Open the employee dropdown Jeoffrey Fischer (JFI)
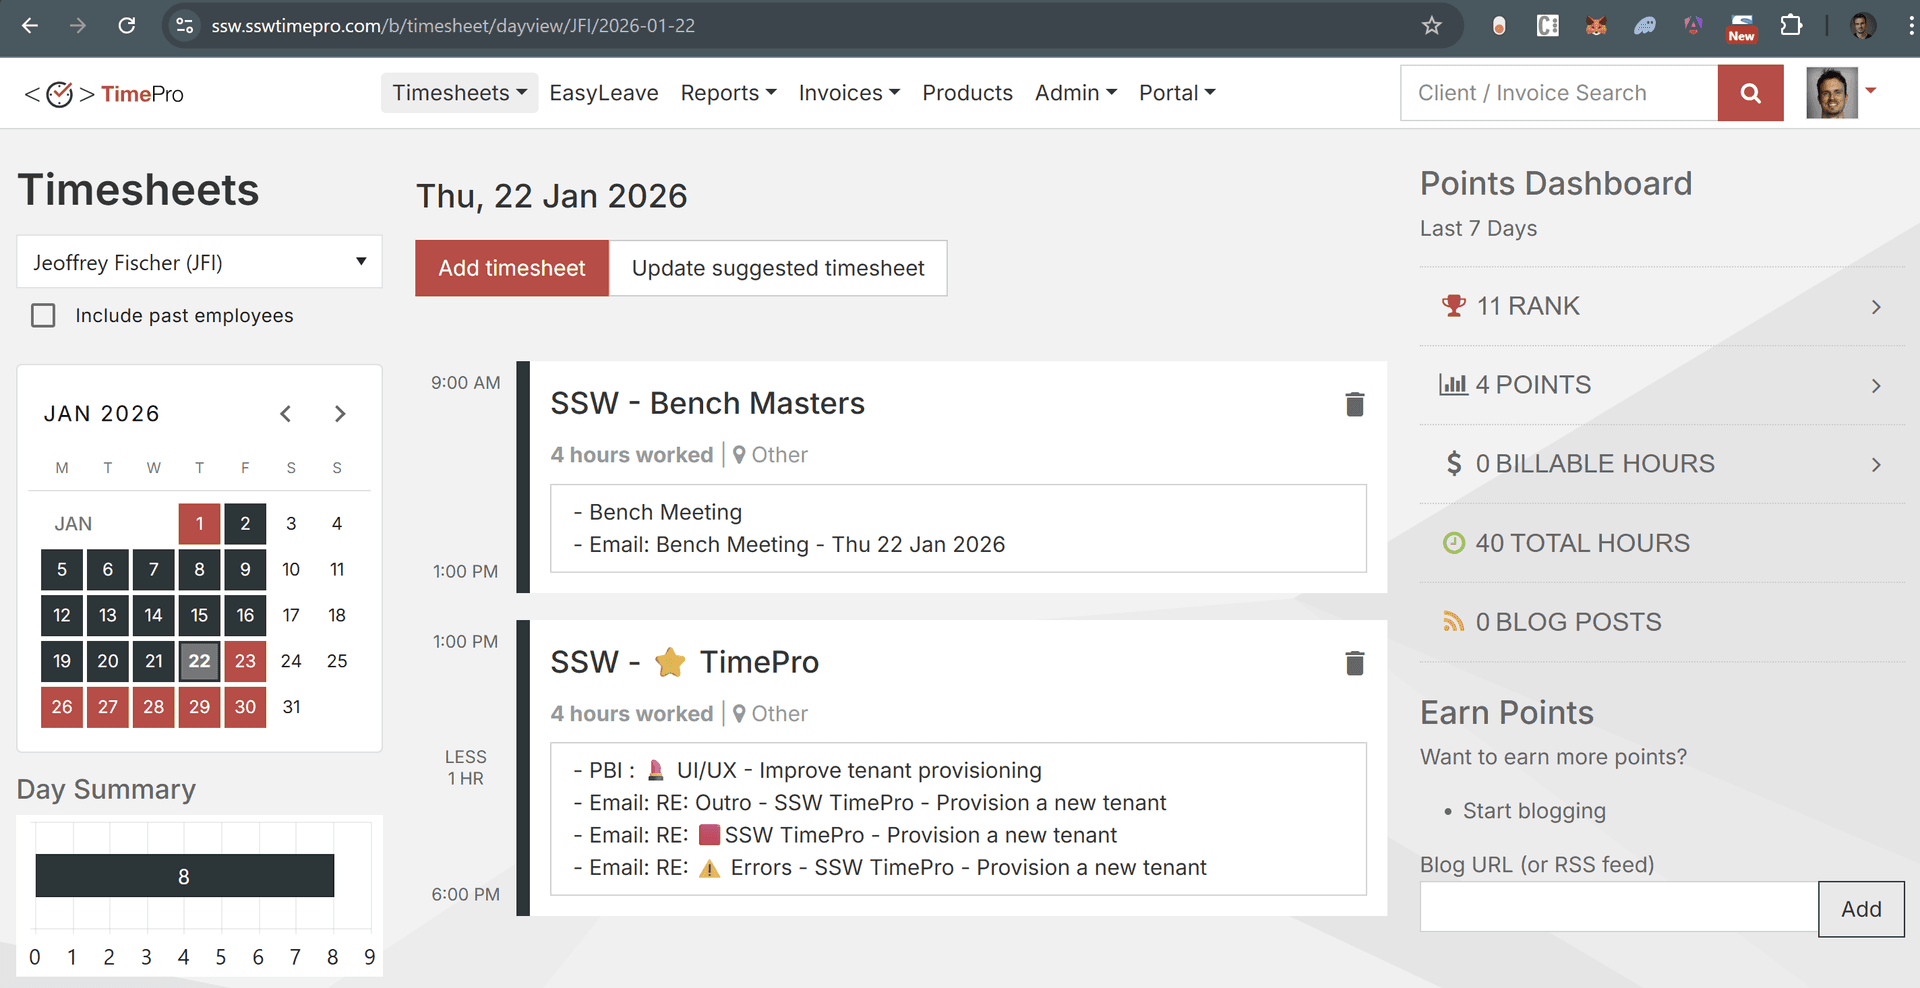Image resolution: width=1920 pixels, height=988 pixels. click(200, 262)
